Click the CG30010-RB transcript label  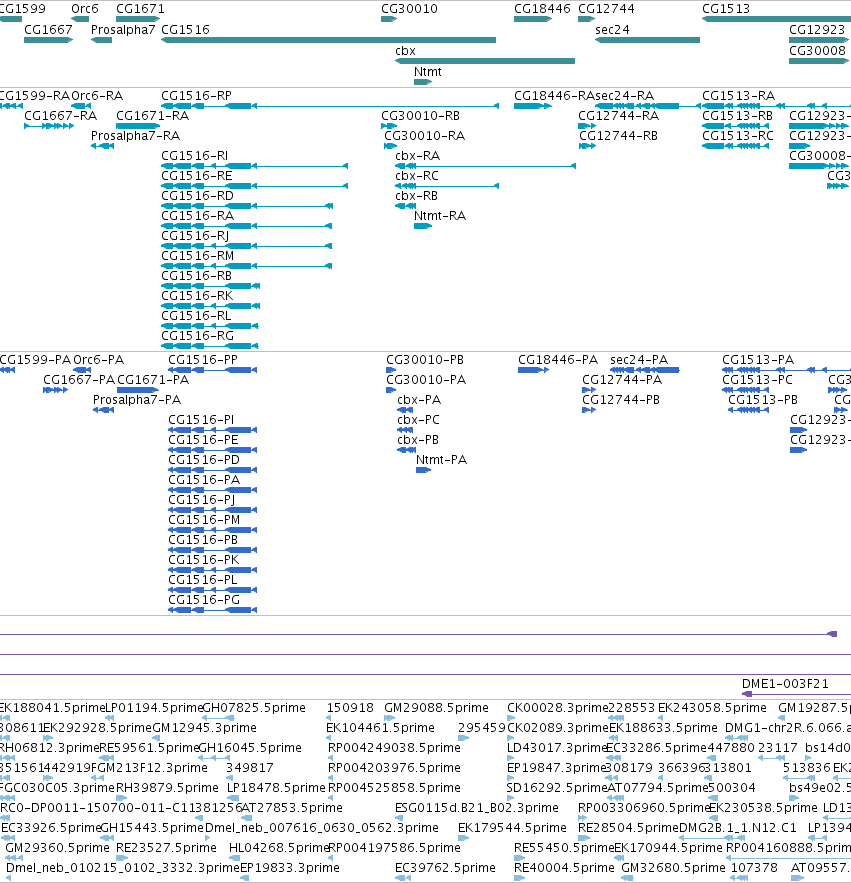421,116
